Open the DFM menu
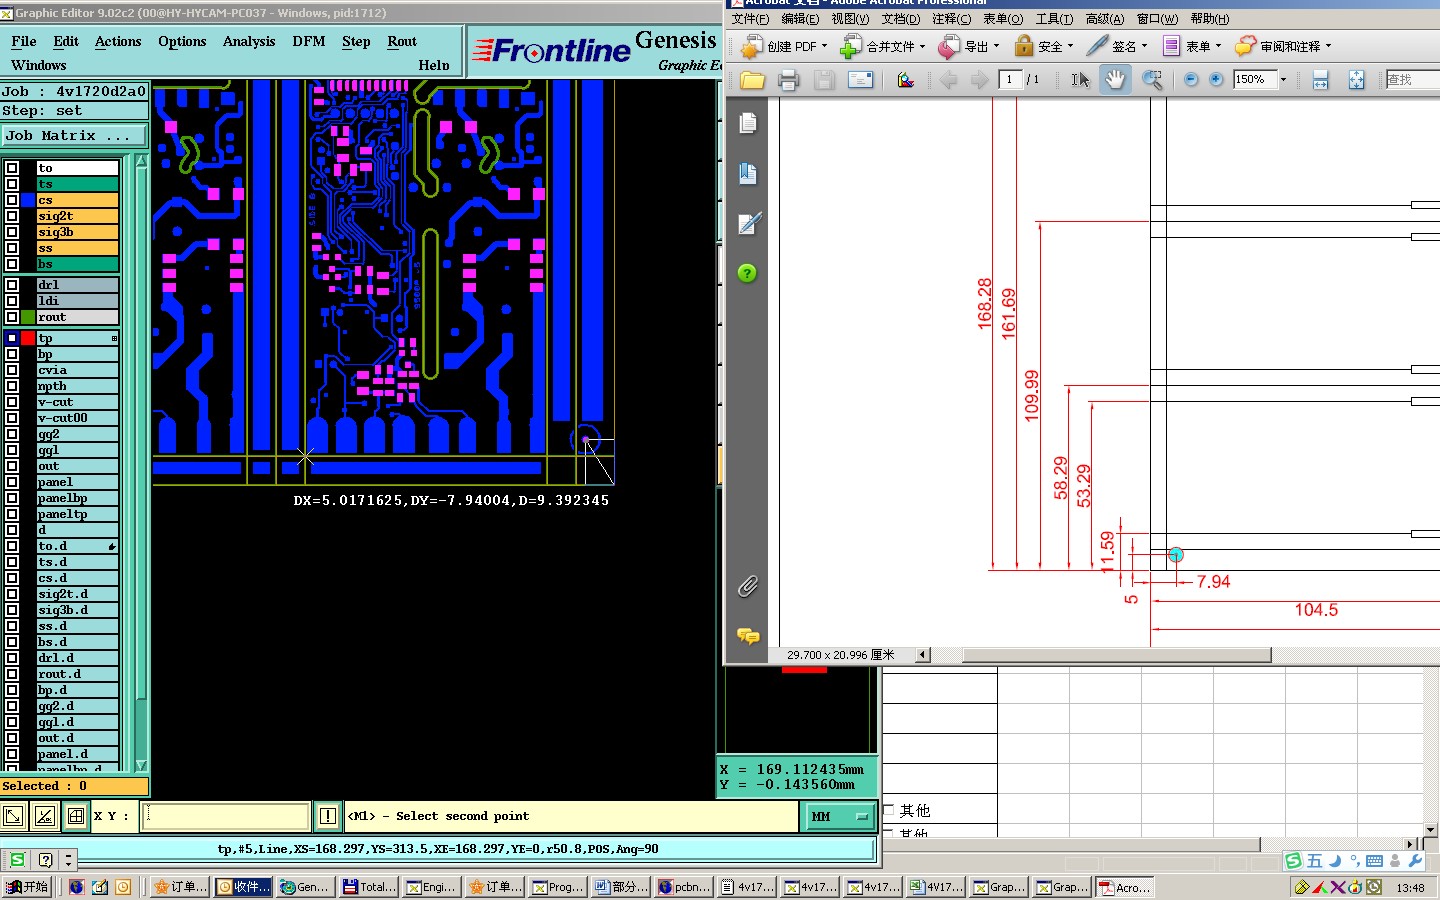 click(308, 42)
